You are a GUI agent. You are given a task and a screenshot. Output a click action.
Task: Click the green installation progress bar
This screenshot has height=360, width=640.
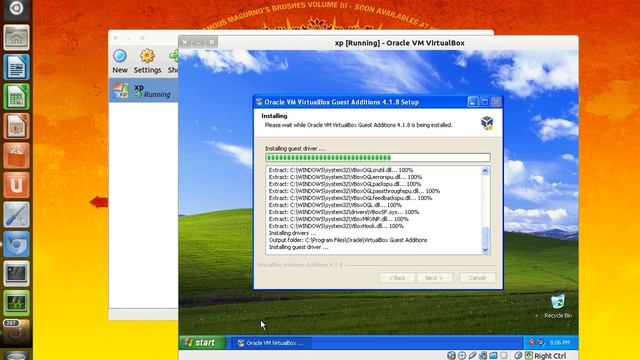coord(378,158)
